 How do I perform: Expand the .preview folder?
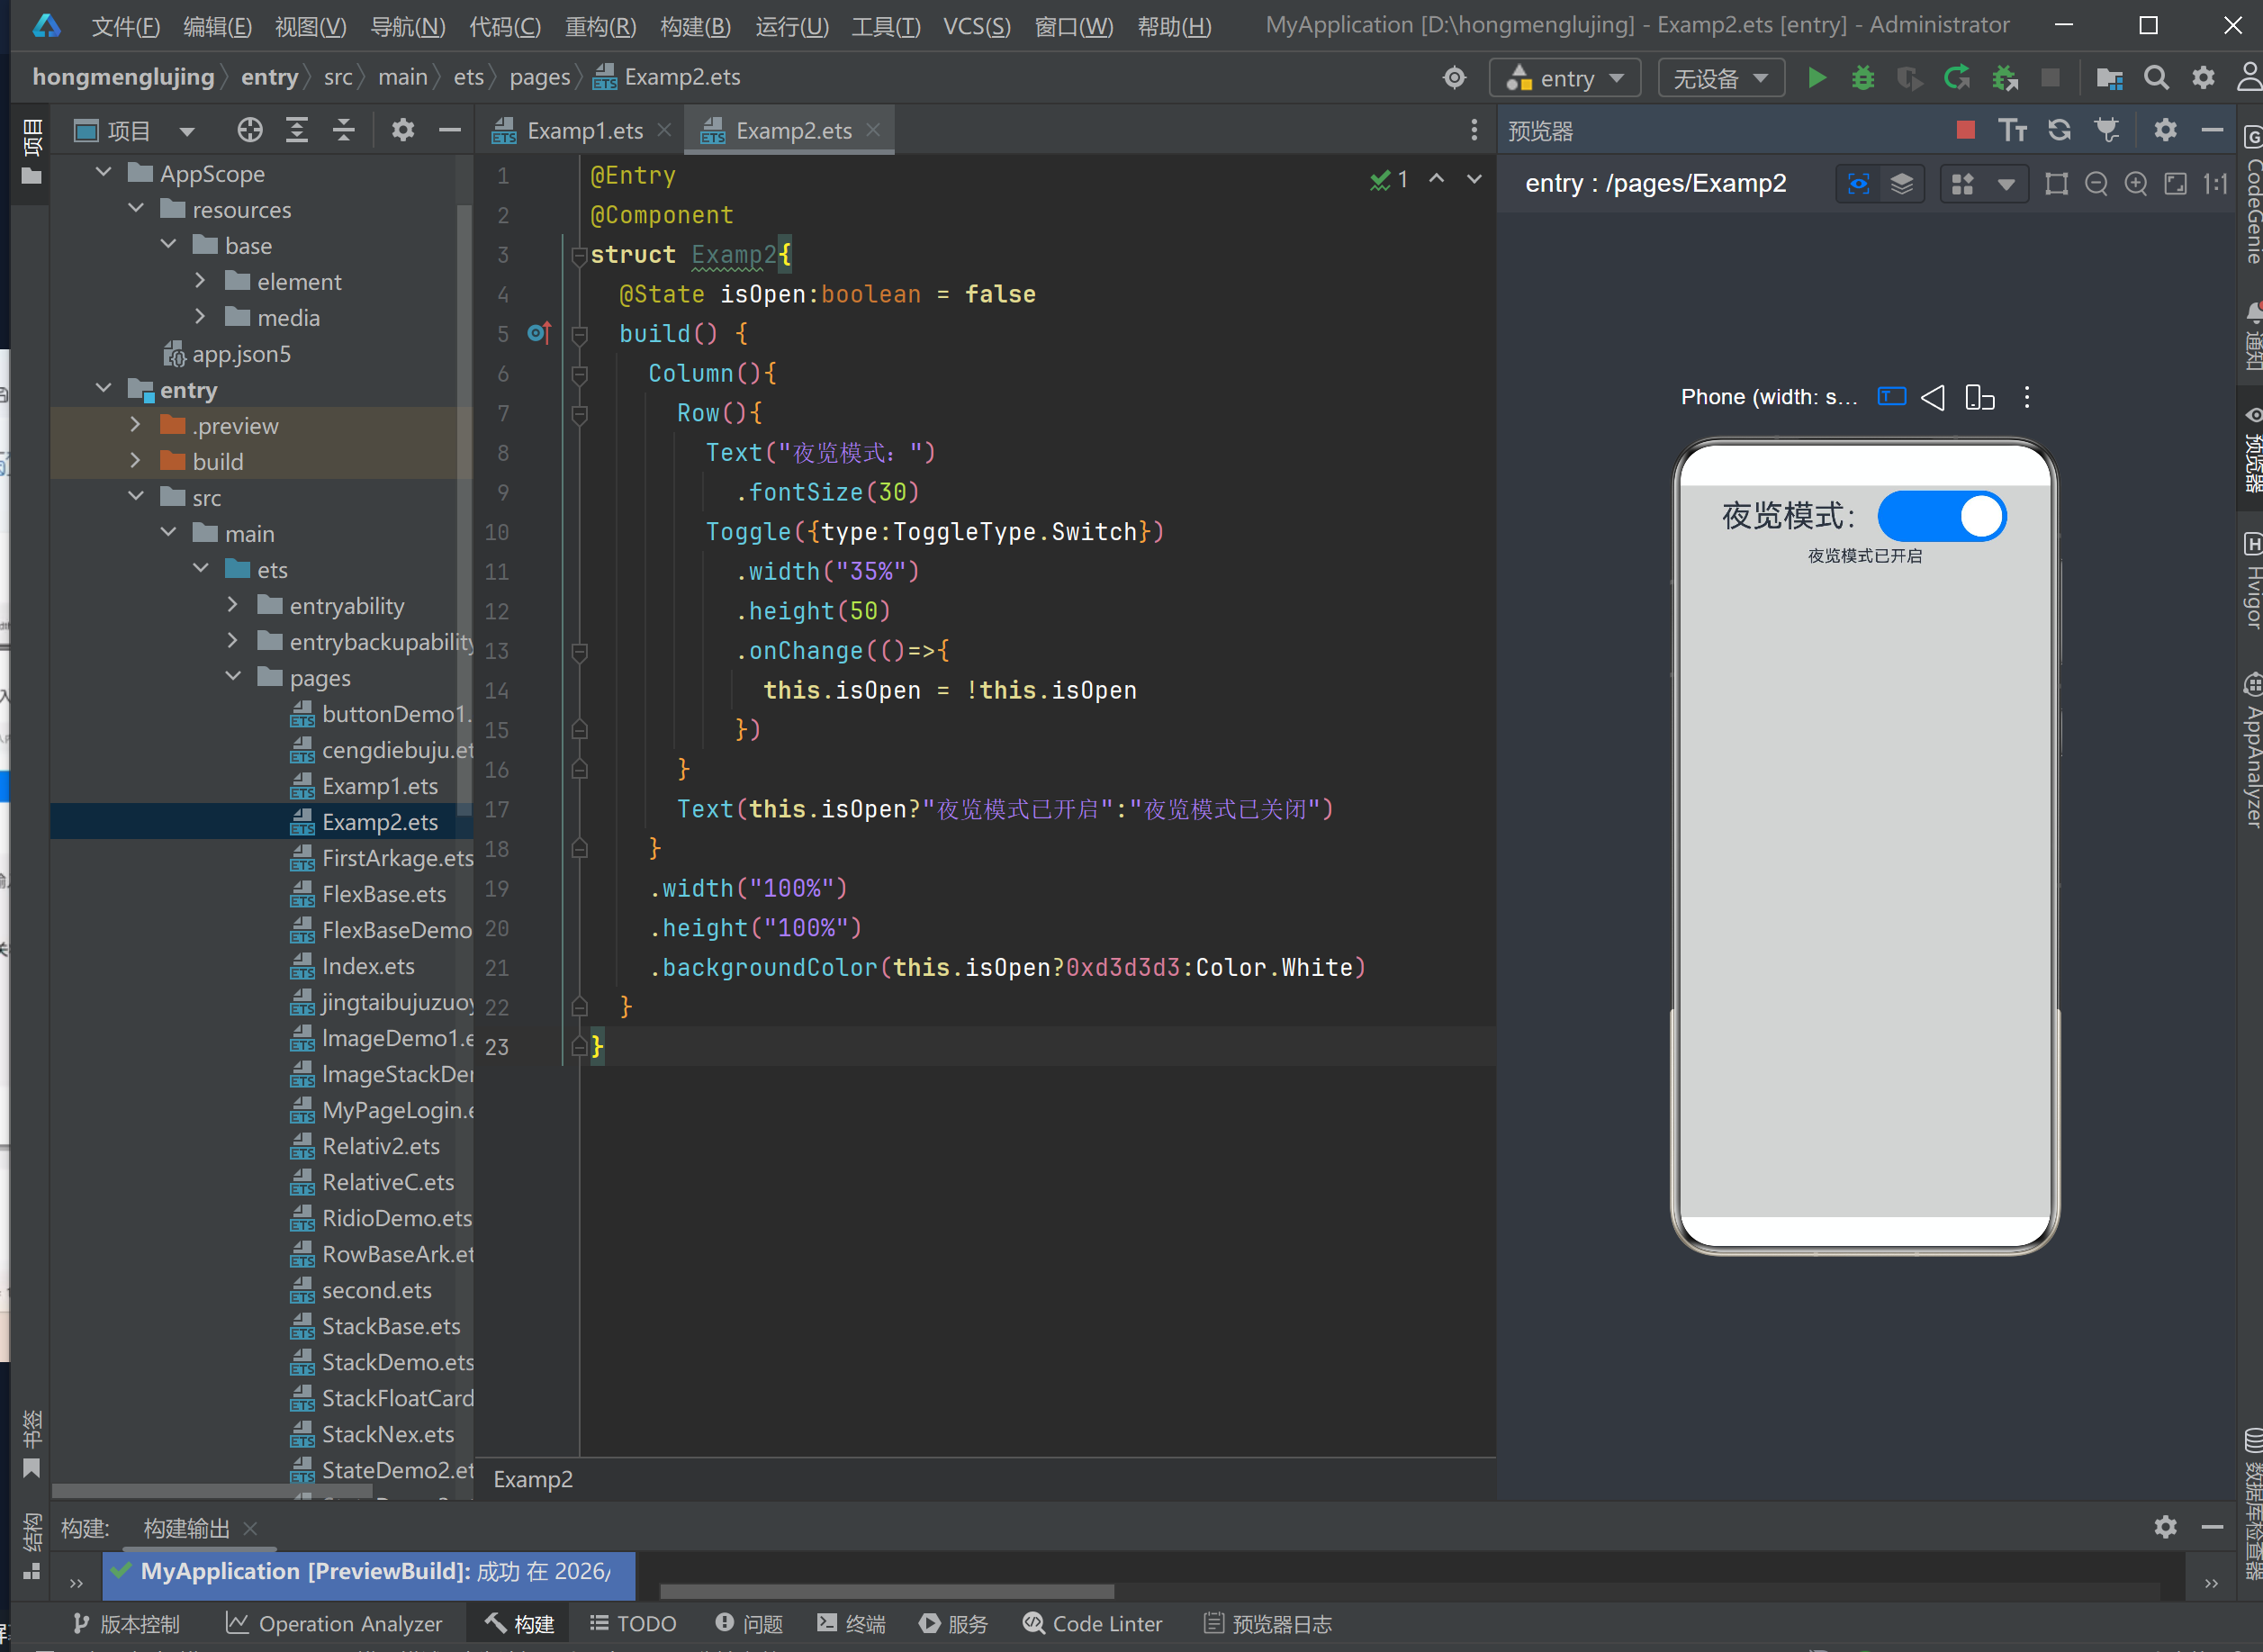click(136, 425)
